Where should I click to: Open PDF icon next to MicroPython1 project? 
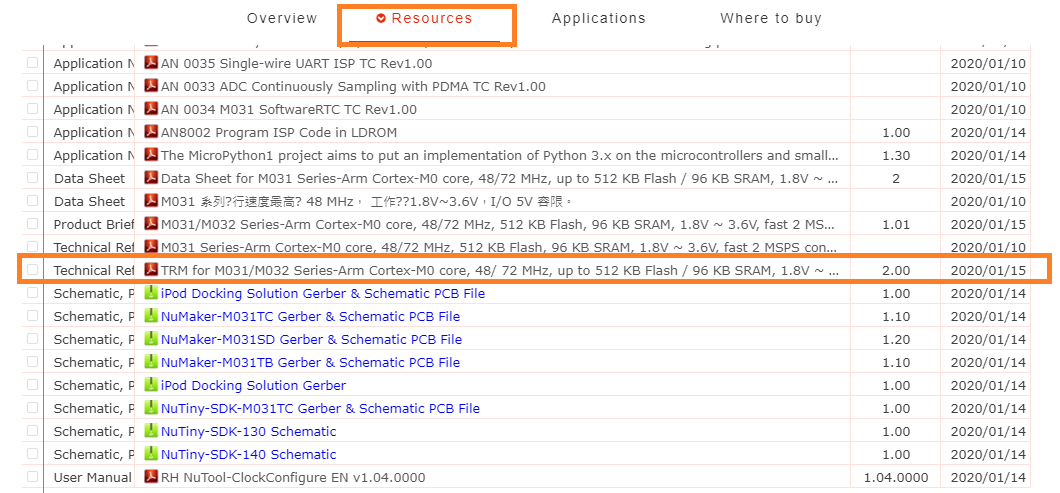point(152,155)
